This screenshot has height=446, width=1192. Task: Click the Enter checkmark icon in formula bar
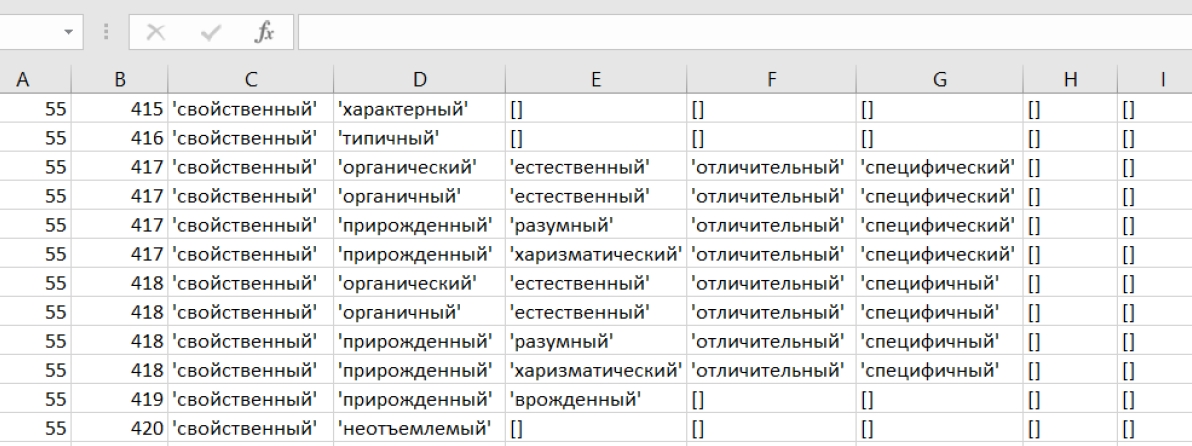211,35
